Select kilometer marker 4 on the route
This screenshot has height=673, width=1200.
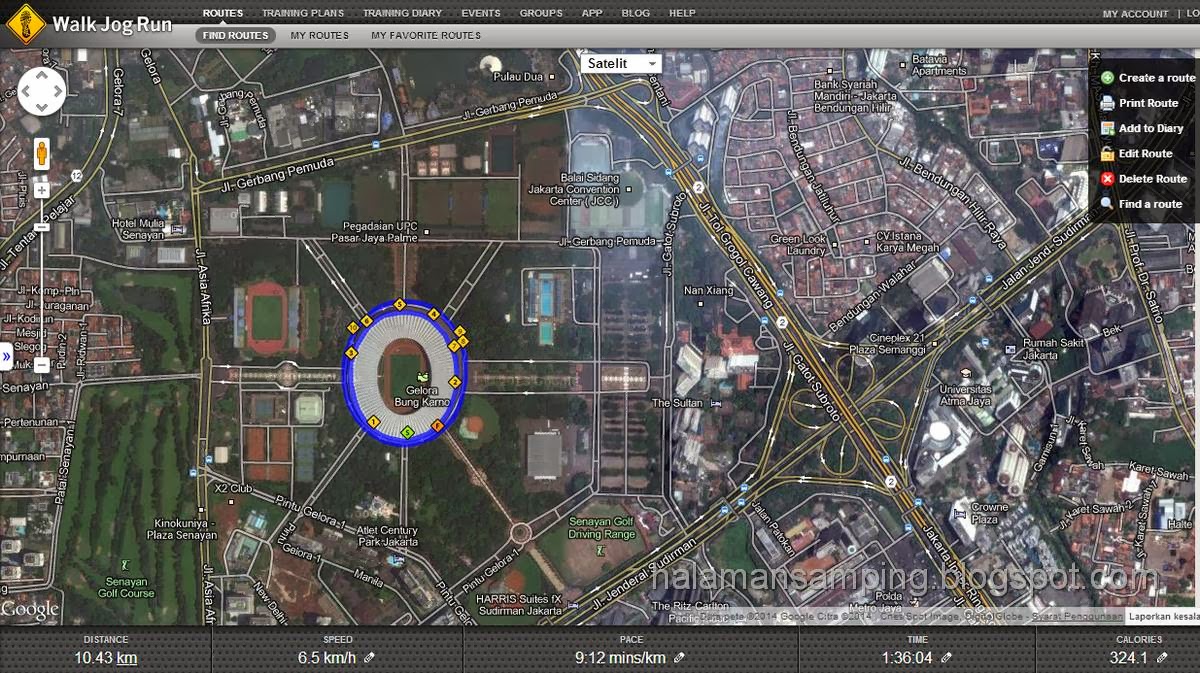(x=434, y=313)
